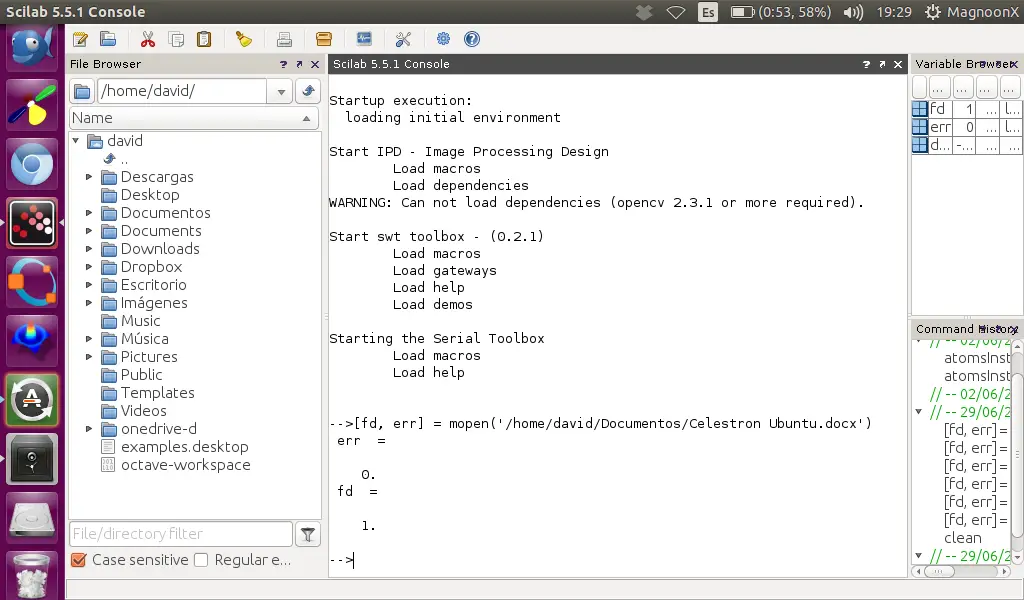Close the File Browser panel
The image size is (1024, 600).
(x=315, y=64)
